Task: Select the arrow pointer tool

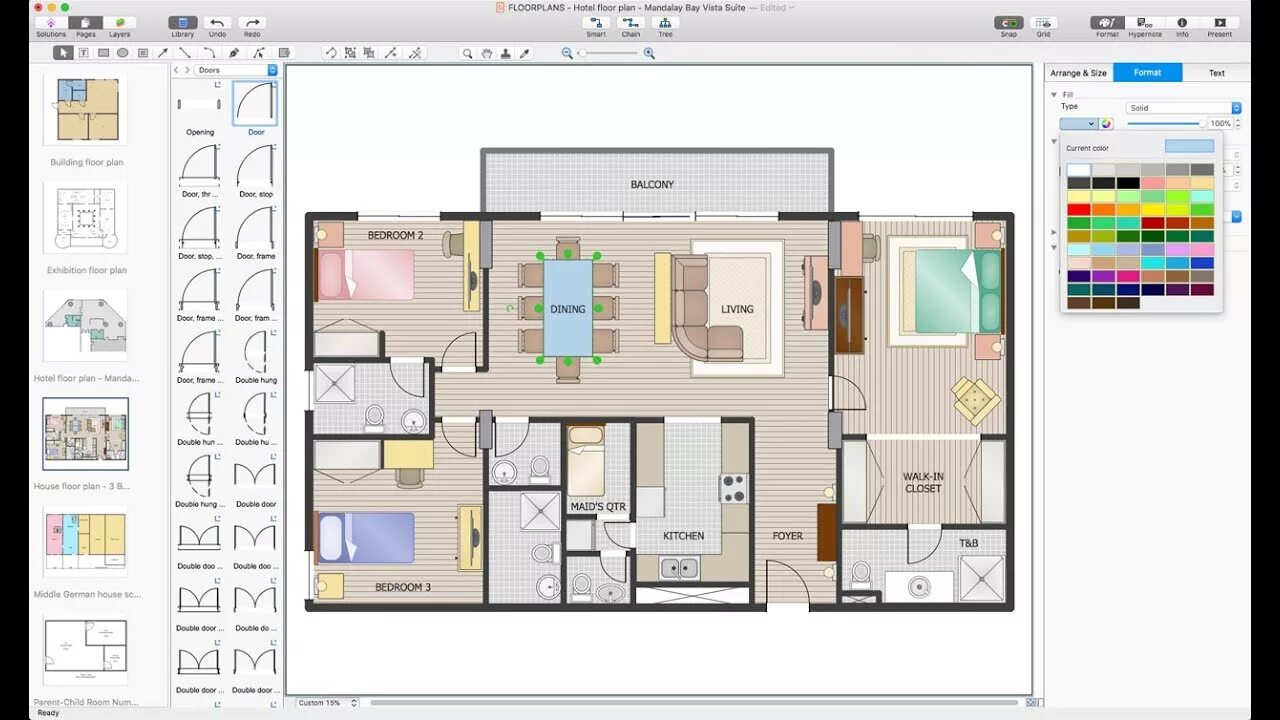Action: click(63, 53)
